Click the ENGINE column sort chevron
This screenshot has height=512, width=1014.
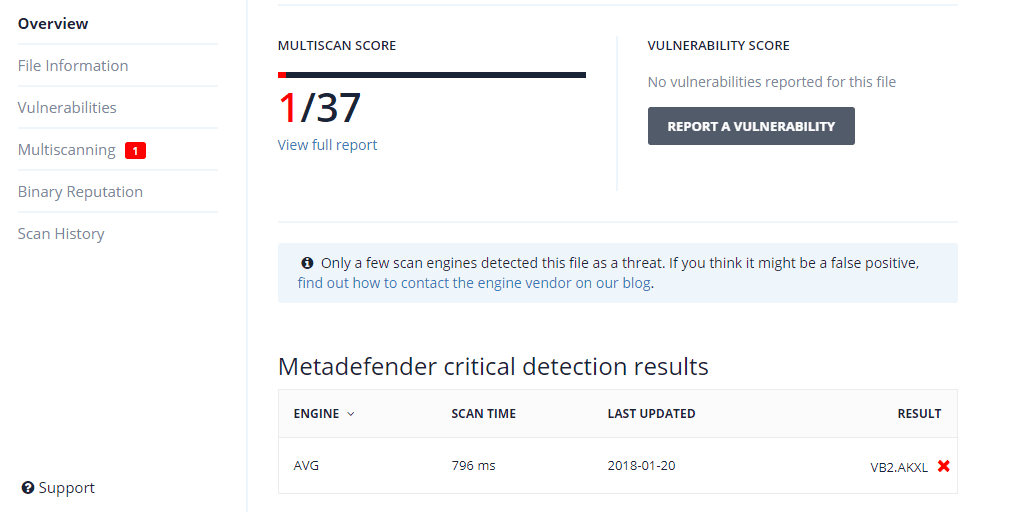(351, 414)
